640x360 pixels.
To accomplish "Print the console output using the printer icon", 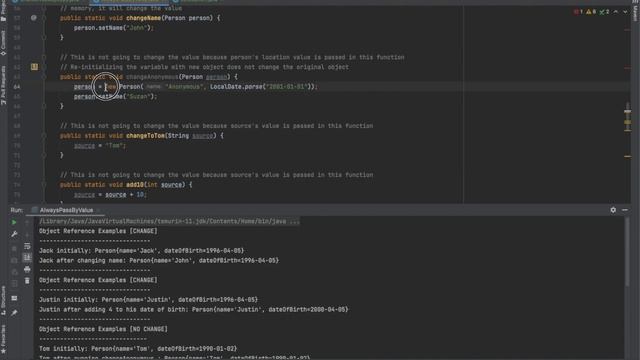I will click(27, 269).
